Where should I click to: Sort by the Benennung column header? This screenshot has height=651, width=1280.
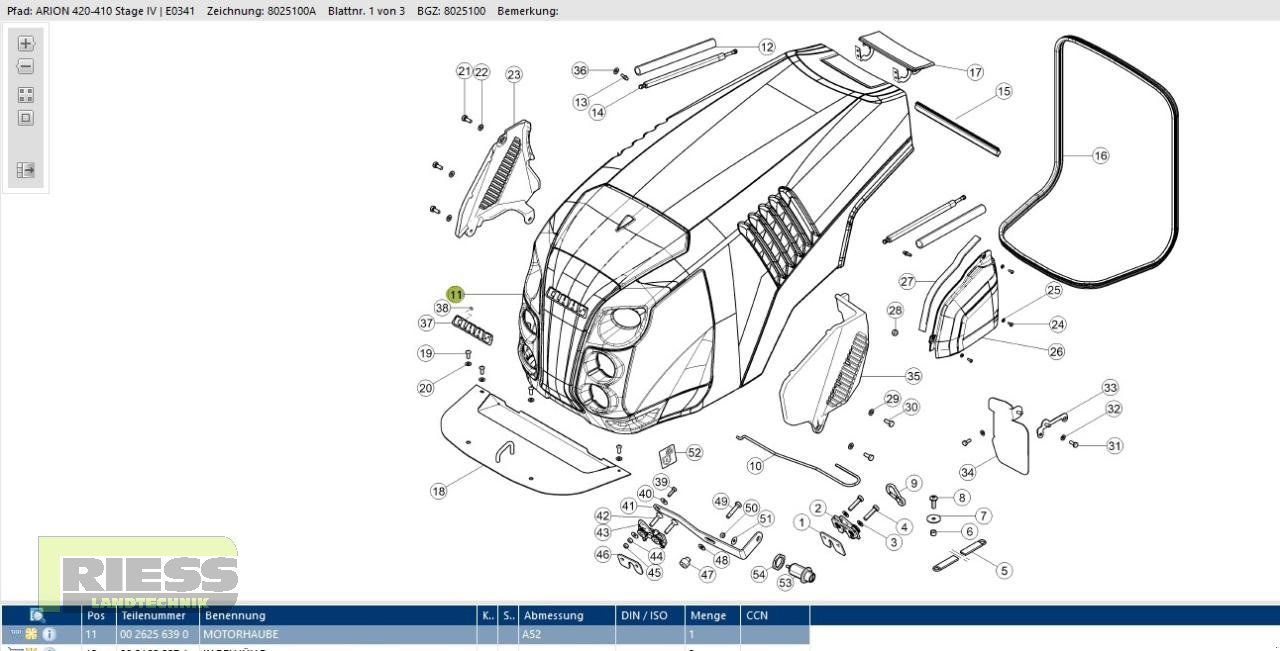click(236, 615)
